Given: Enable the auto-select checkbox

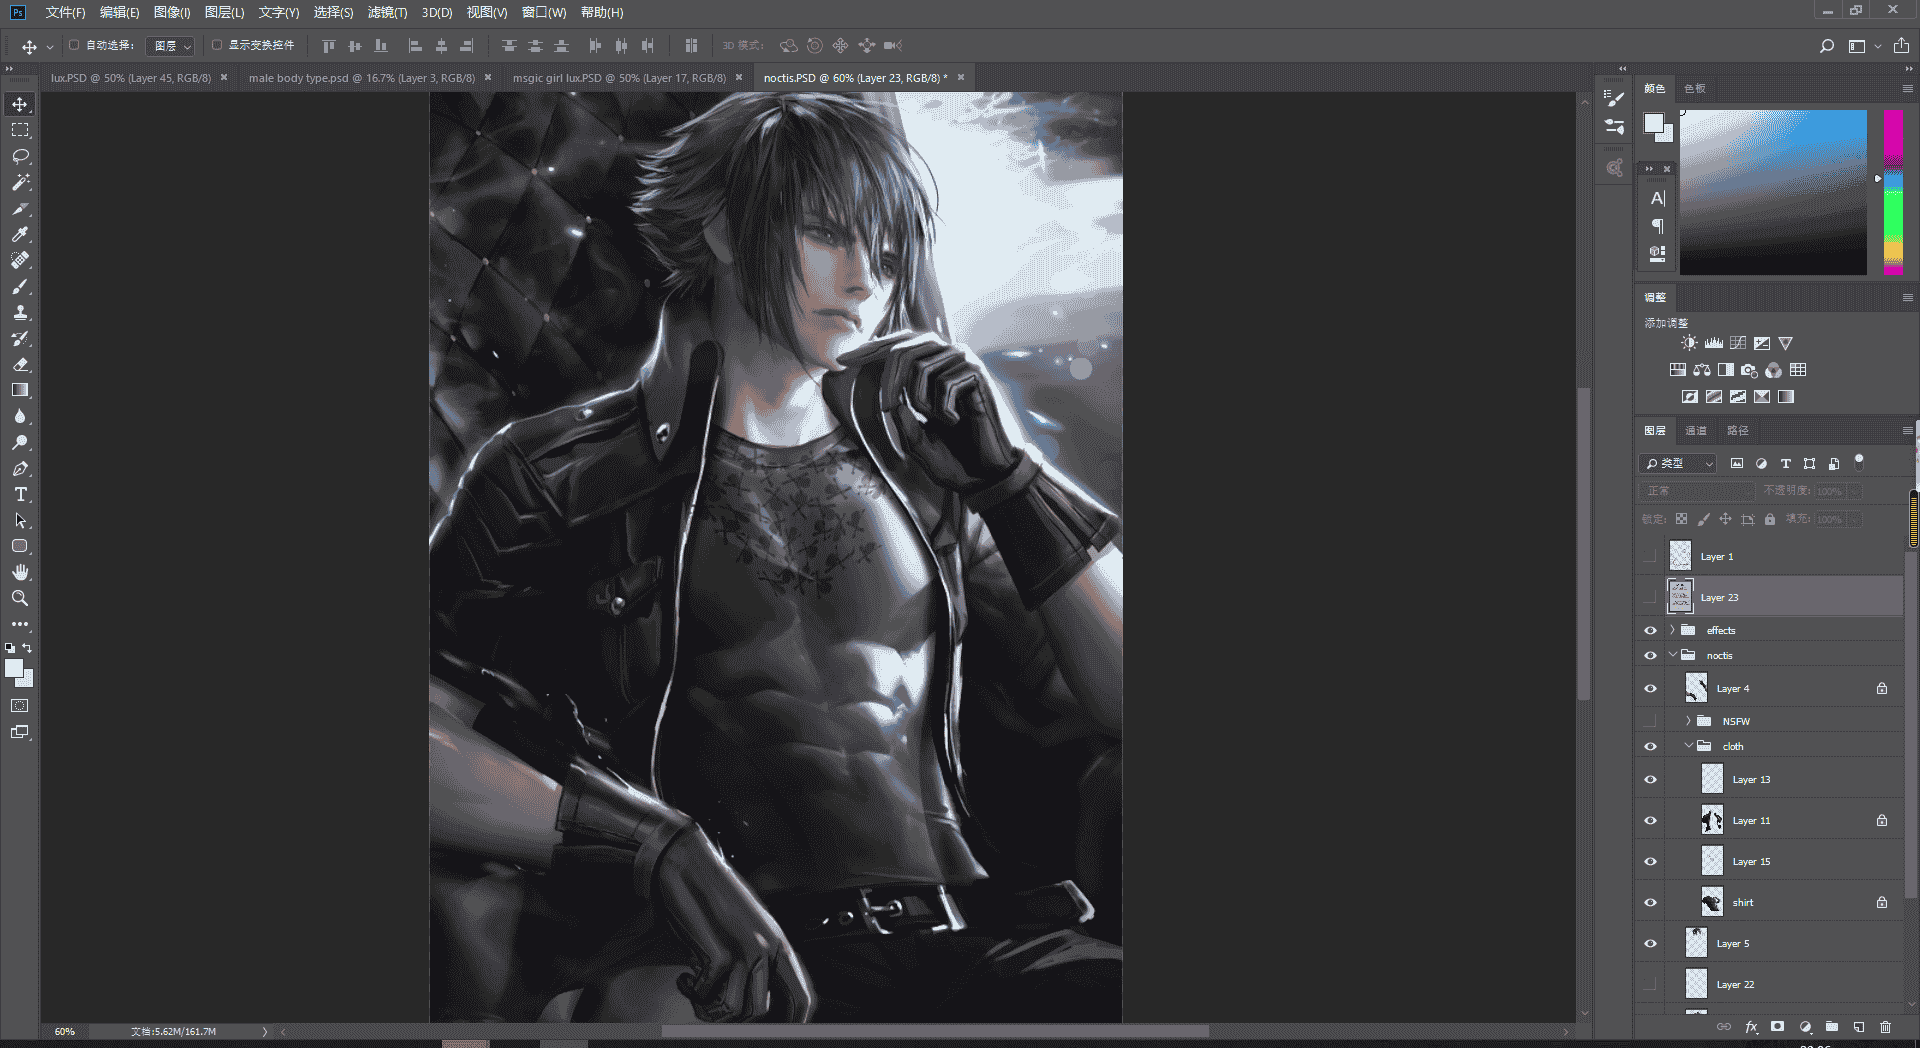Looking at the screenshot, I should (x=74, y=45).
